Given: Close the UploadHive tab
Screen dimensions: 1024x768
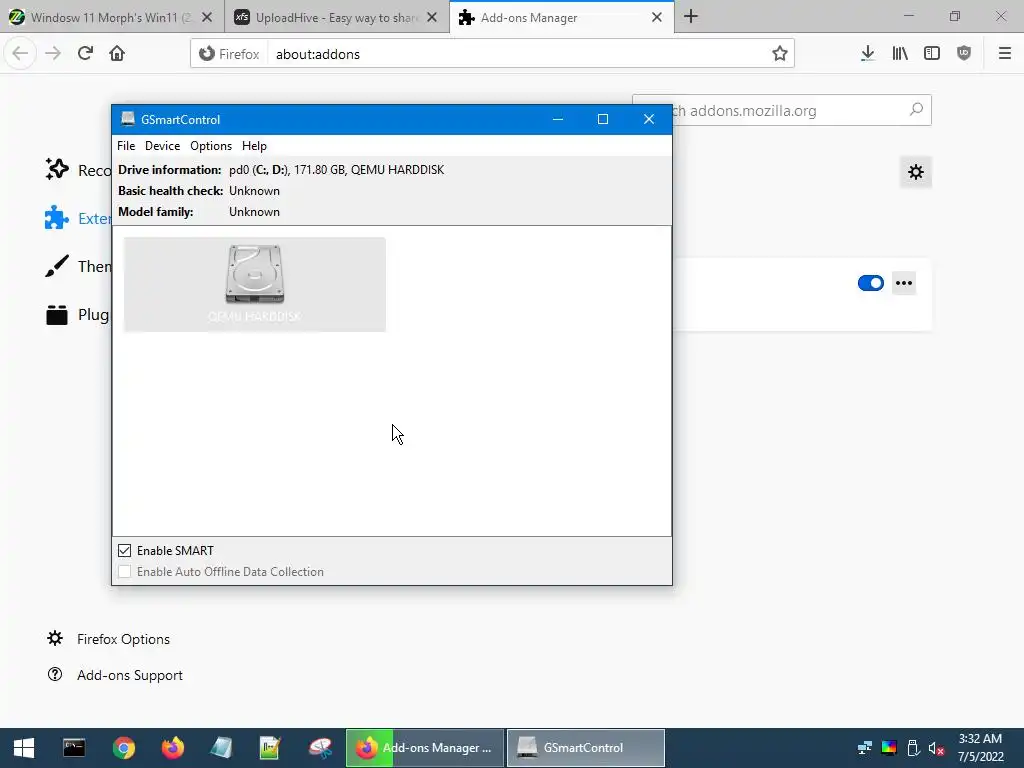Looking at the screenshot, I should 432,18.
